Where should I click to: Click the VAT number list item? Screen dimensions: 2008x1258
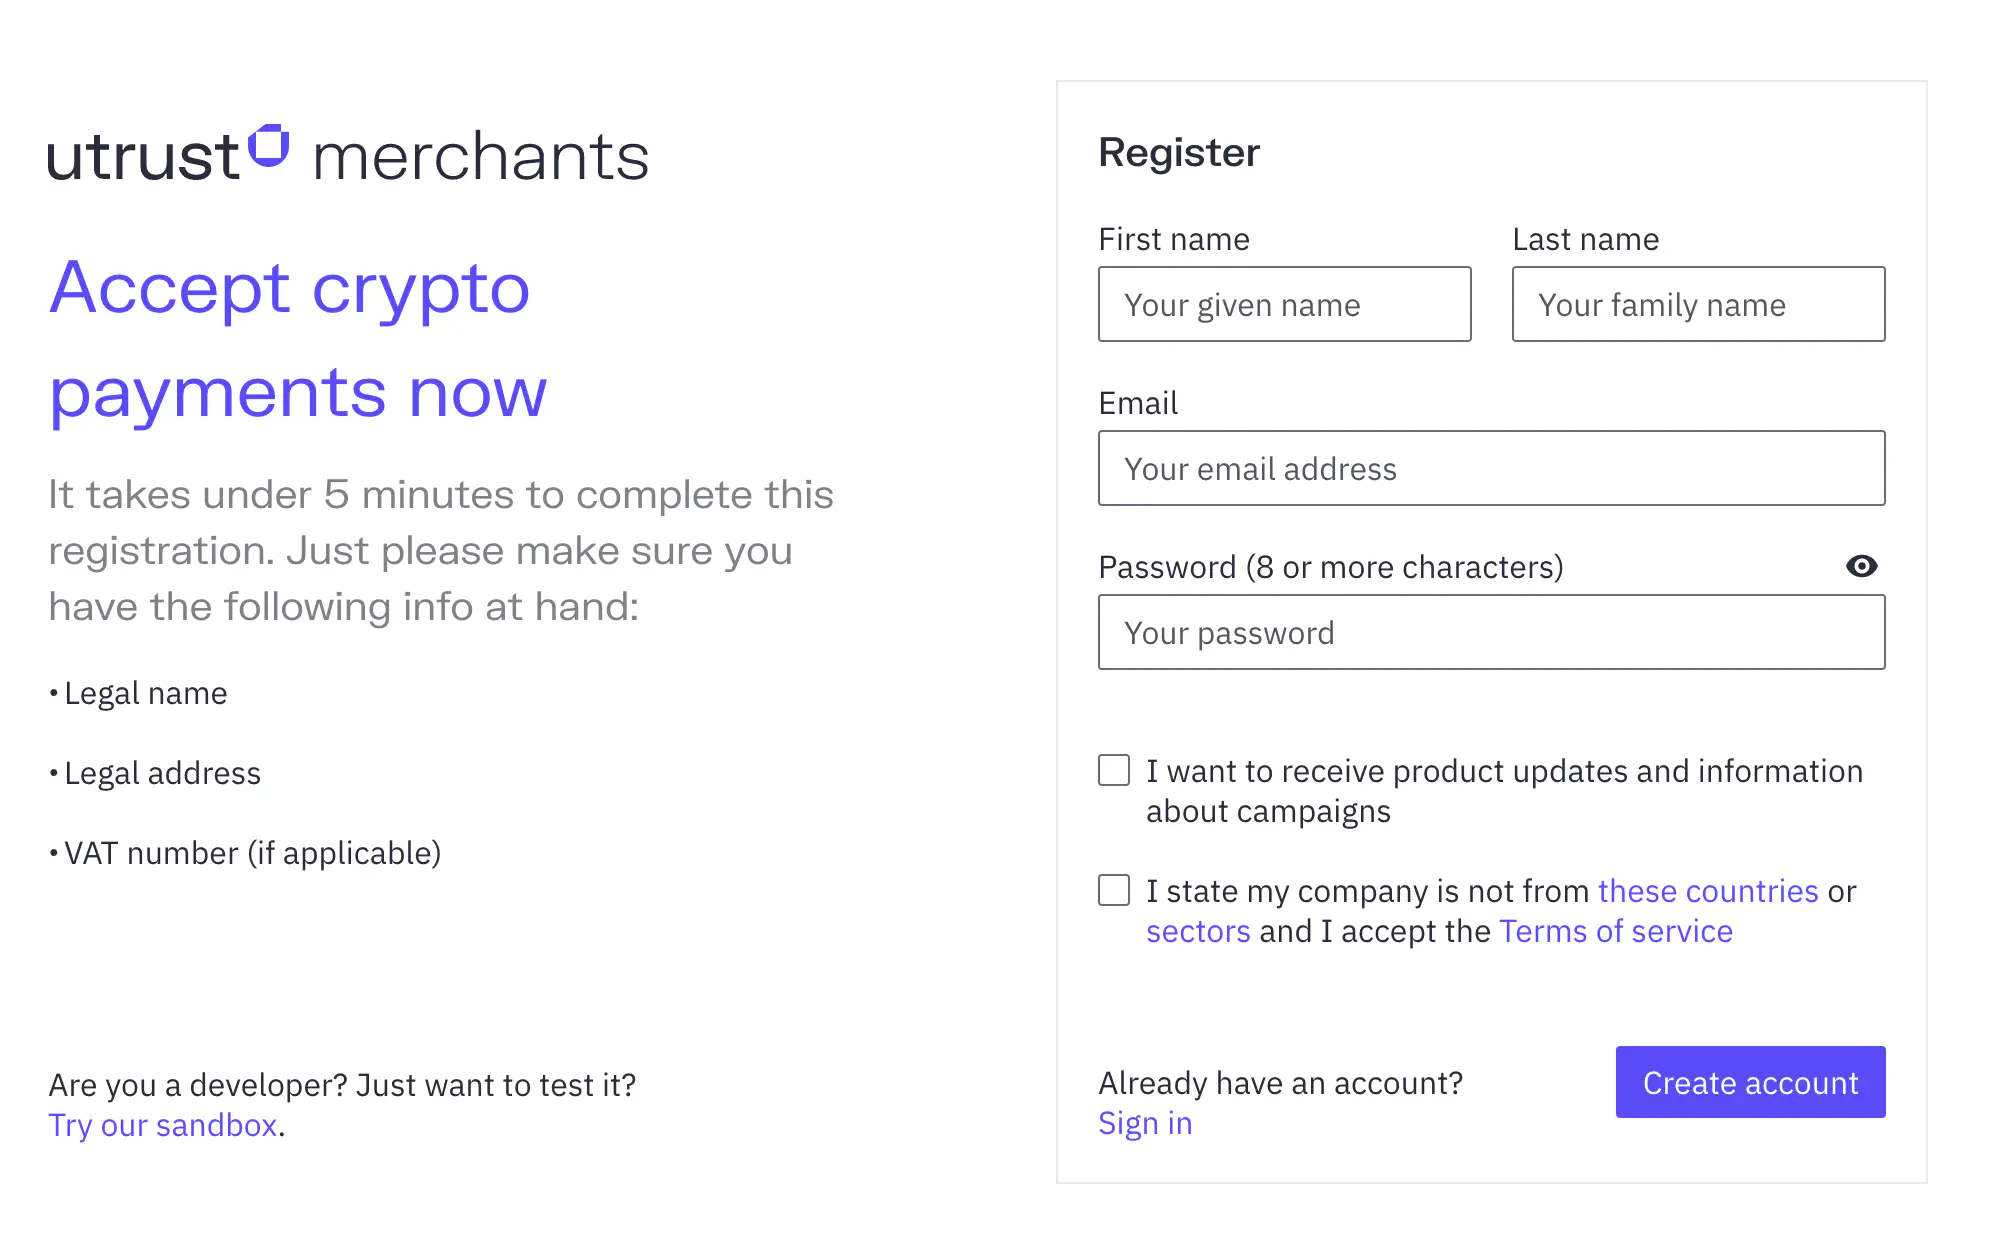coord(252,853)
